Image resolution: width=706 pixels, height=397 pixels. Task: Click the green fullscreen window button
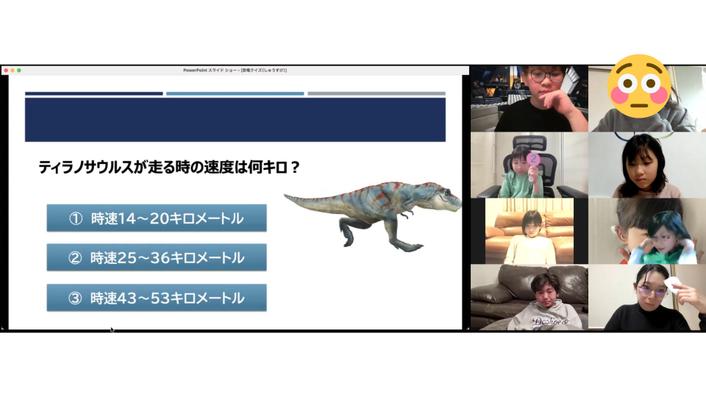pos(18,70)
